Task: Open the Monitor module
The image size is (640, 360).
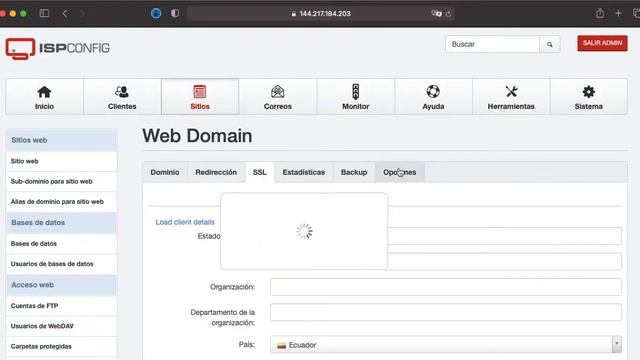Action: coord(356,97)
